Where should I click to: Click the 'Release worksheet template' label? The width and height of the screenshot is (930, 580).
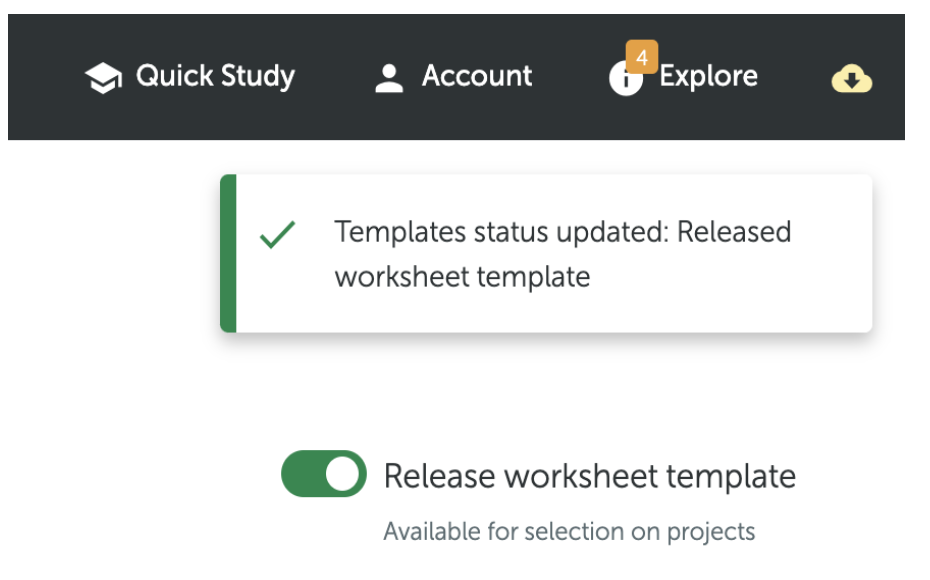click(x=590, y=476)
